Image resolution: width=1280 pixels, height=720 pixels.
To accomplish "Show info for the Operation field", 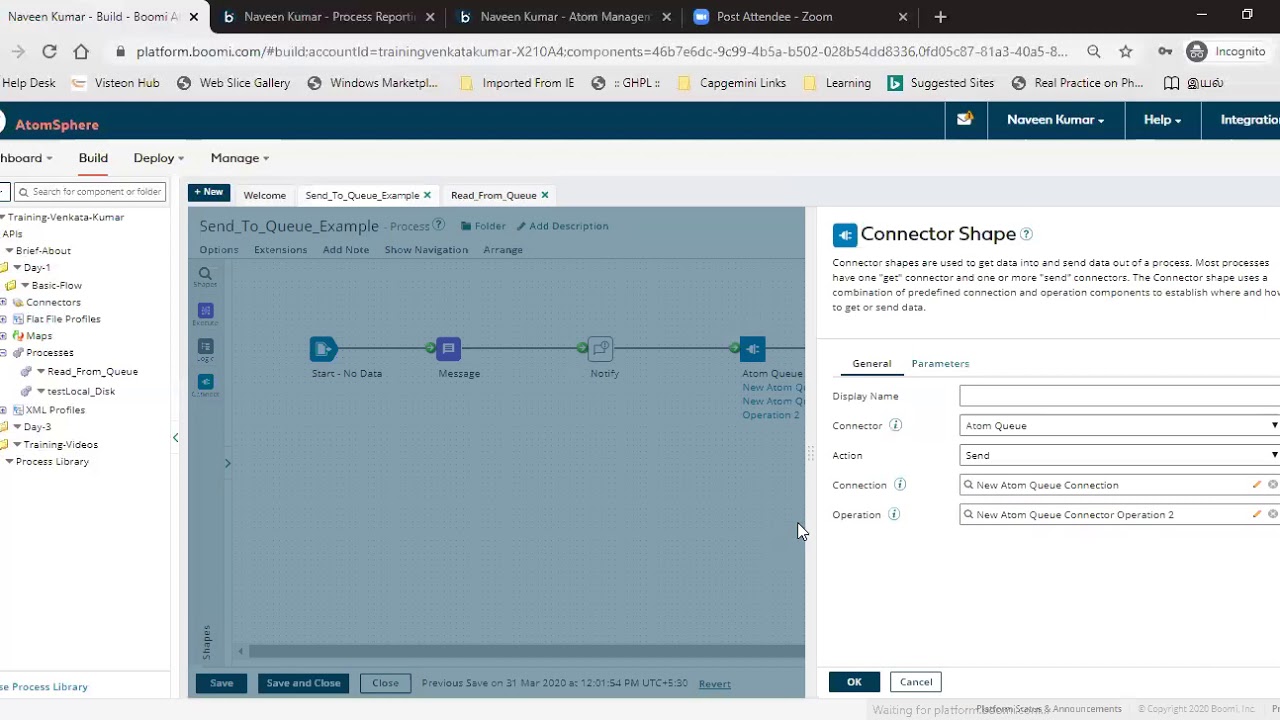I will point(894,515).
